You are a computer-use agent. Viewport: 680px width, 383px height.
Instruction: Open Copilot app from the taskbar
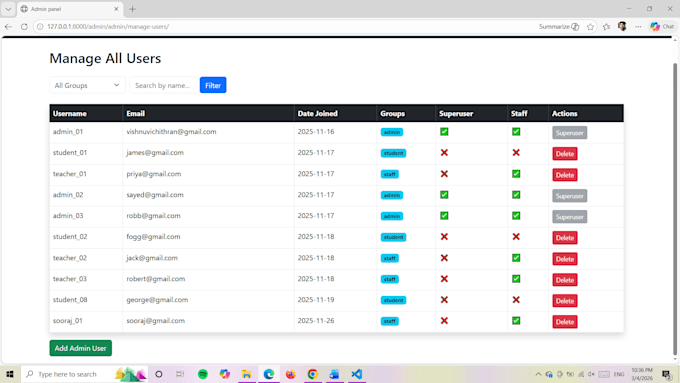225,374
